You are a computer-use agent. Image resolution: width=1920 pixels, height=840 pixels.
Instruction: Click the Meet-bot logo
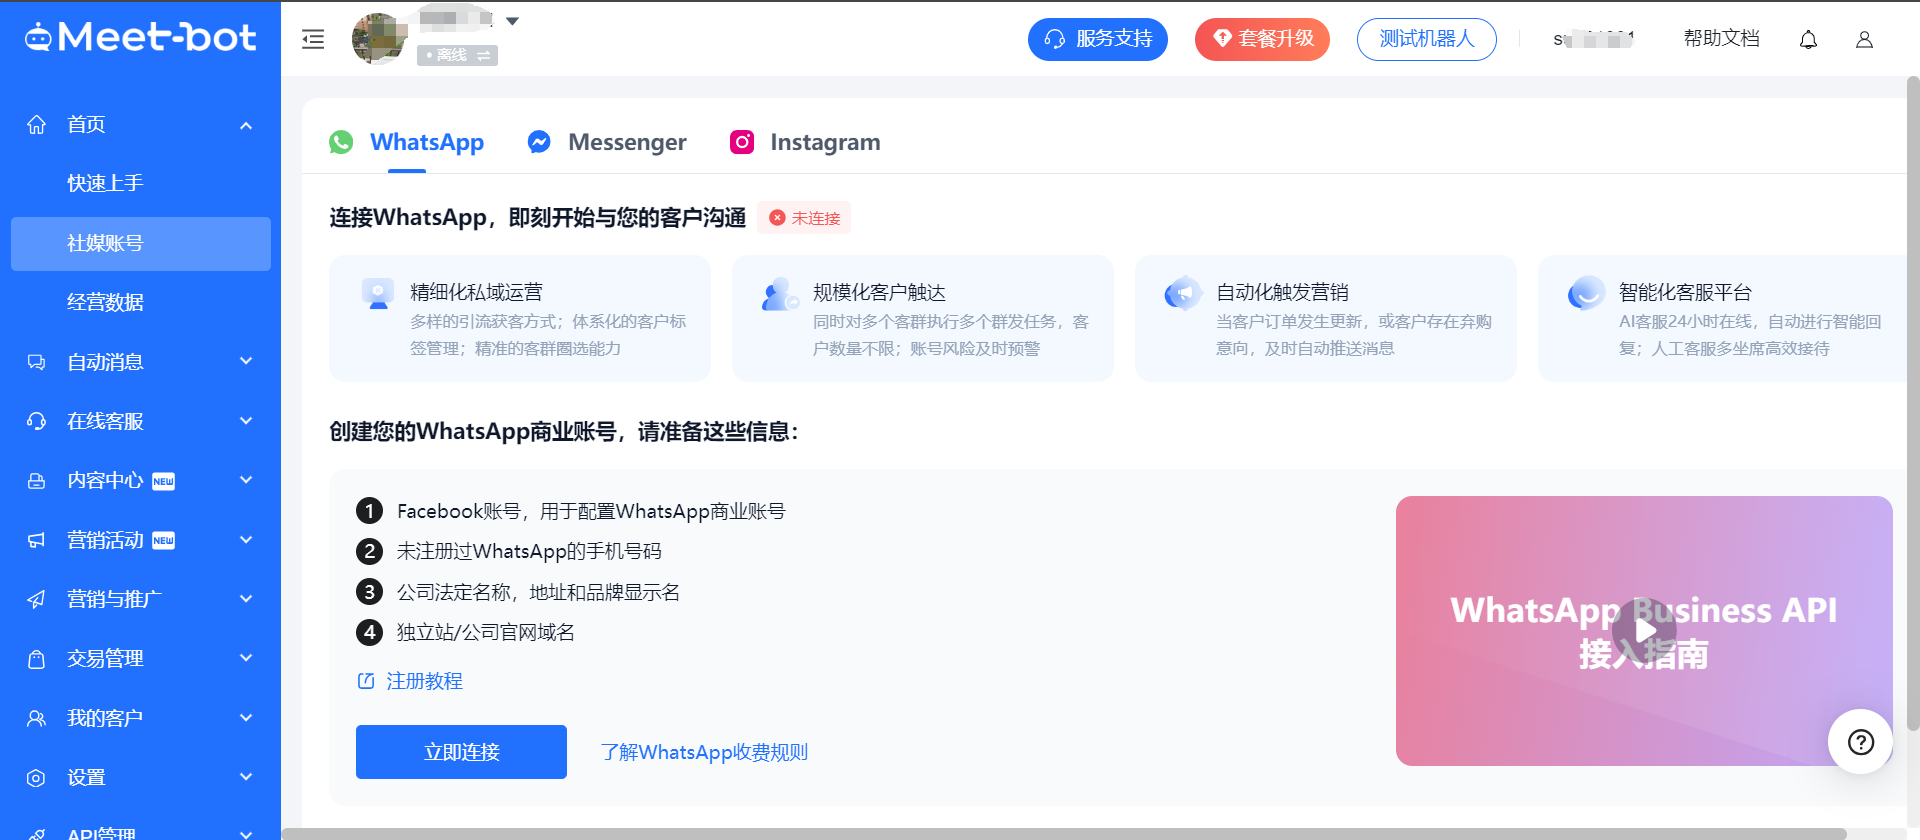point(141,37)
